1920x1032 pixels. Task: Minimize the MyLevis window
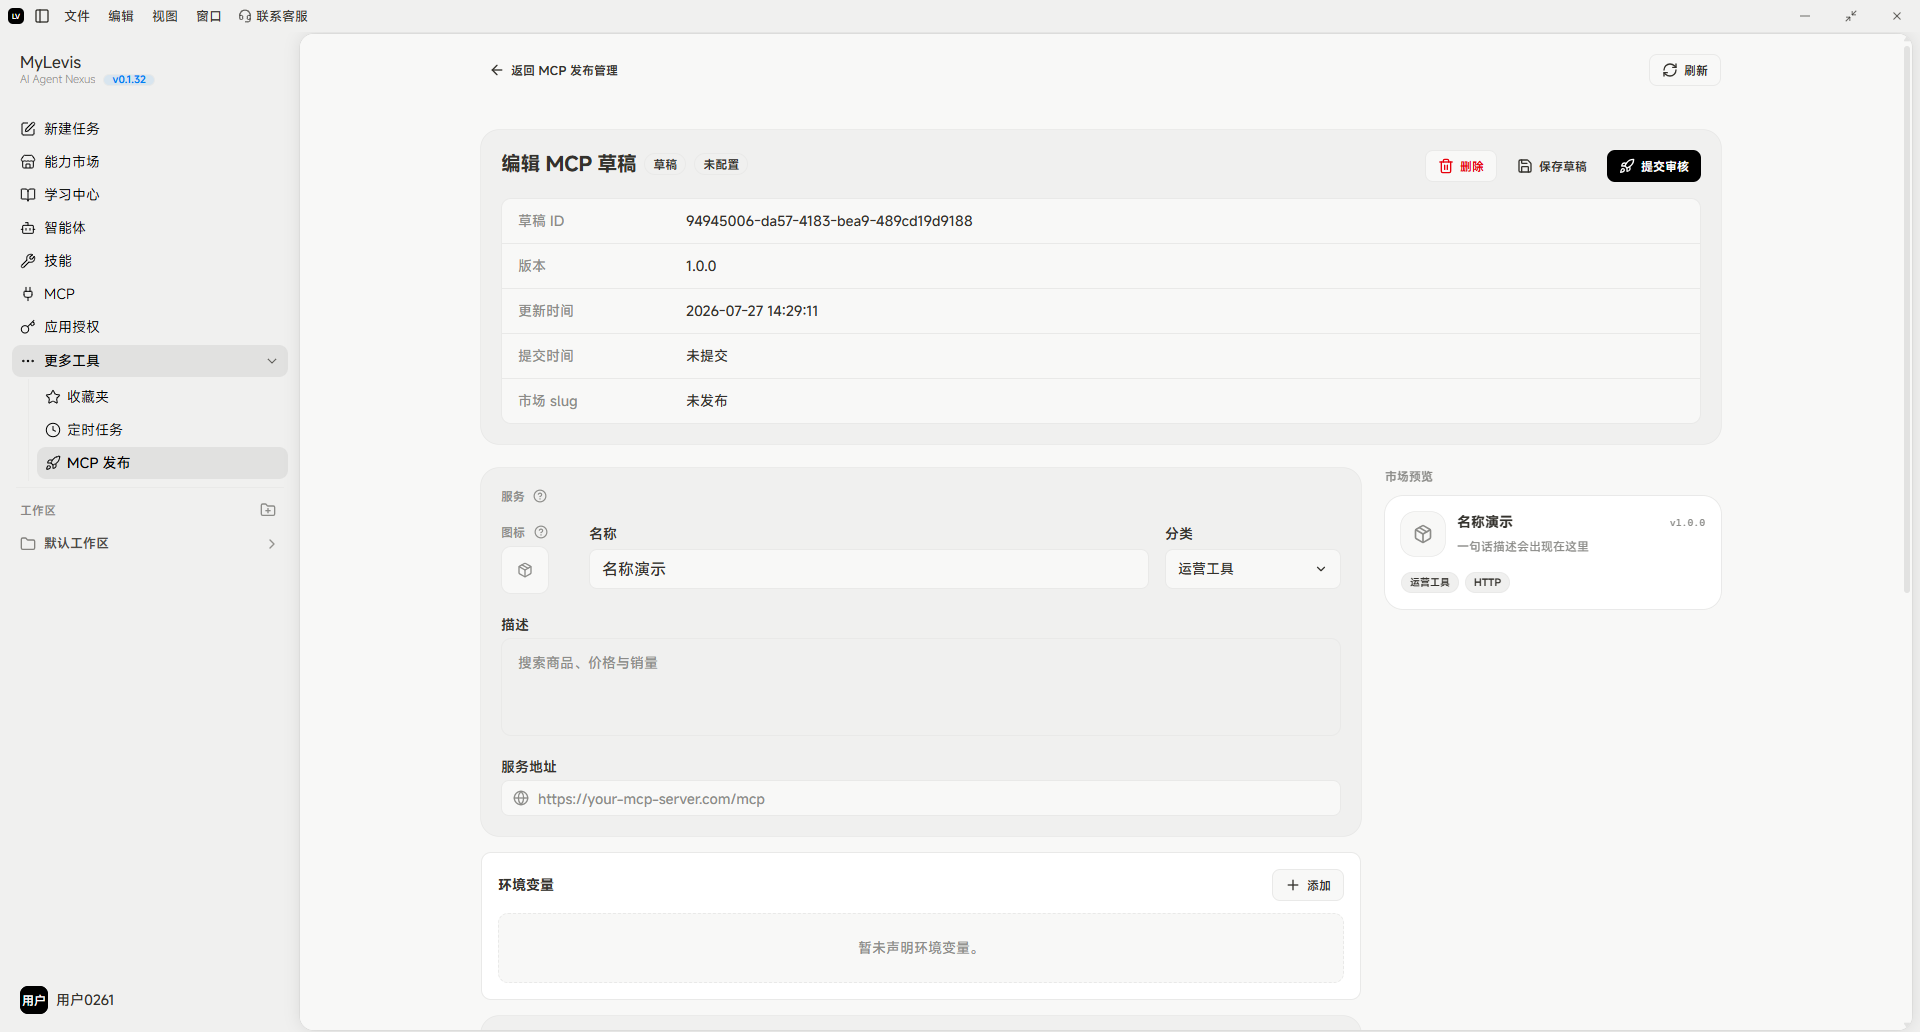click(x=1805, y=16)
